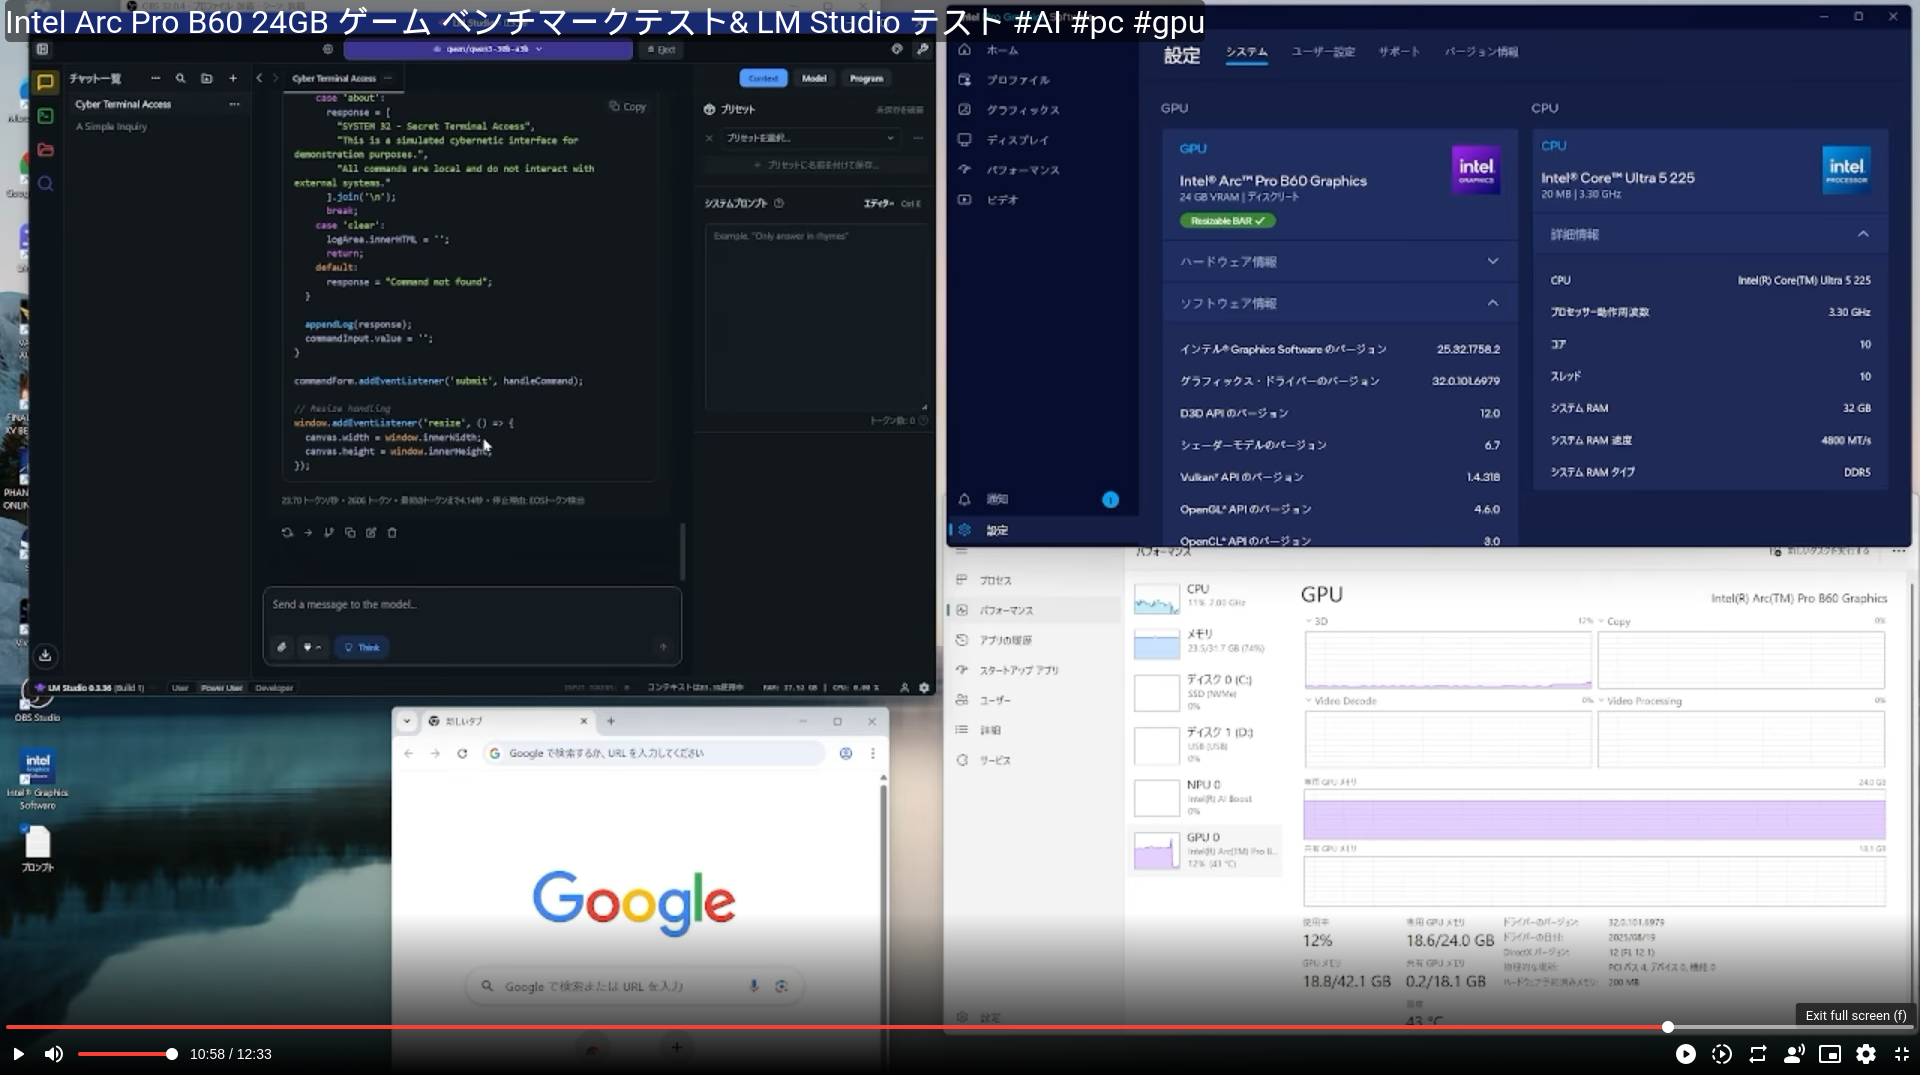The width and height of the screenshot is (1920, 1075).
Task: Select User mode in LM Studio footer
Action: coord(180,688)
